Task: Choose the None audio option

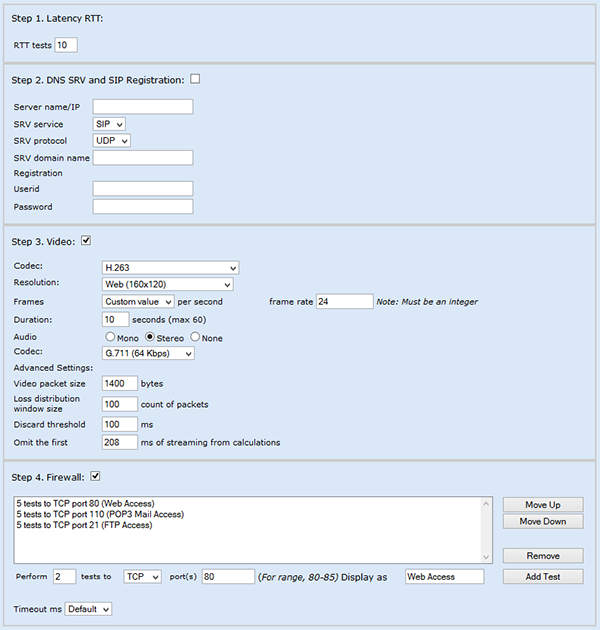Action: coord(195,337)
